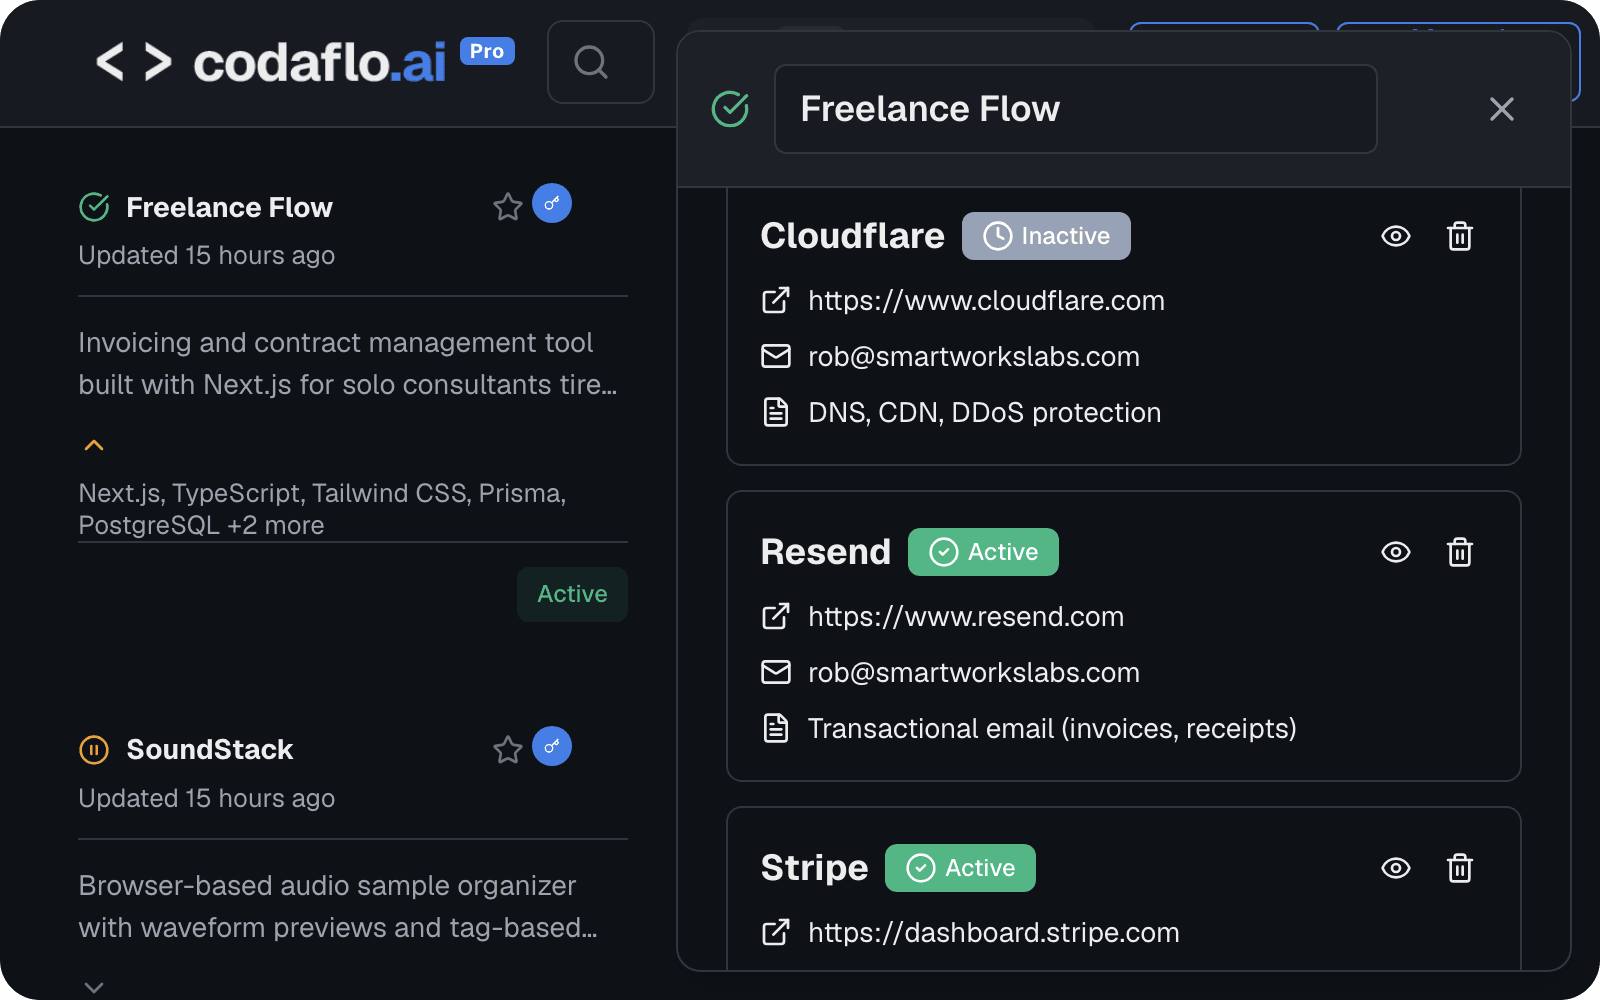This screenshot has height=1000, width=1600.
Task: Edit the Freelance Flow name input field
Action: [x=1075, y=108]
